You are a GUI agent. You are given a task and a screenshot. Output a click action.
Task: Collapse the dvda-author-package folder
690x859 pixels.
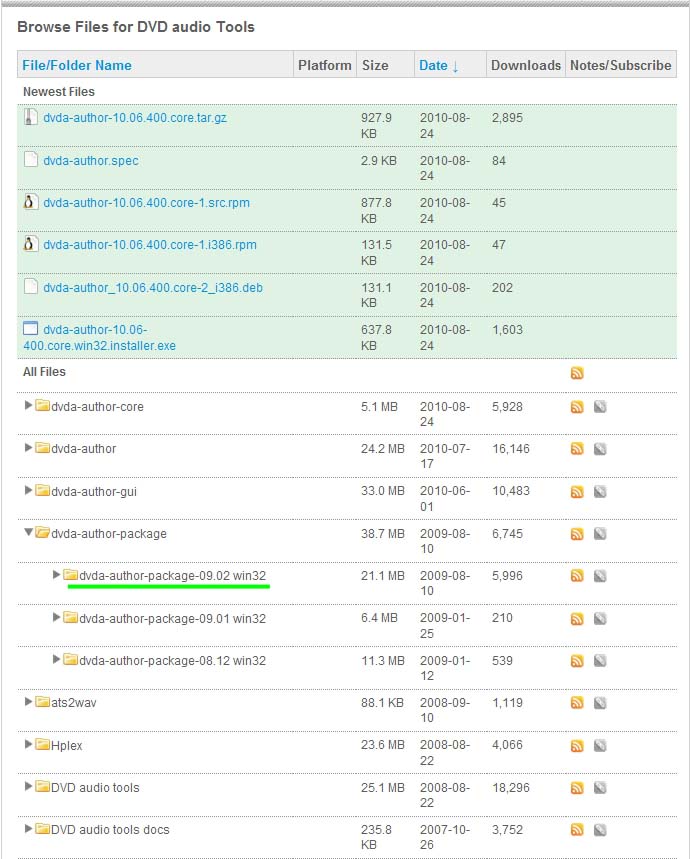pyautogui.click(x=28, y=532)
